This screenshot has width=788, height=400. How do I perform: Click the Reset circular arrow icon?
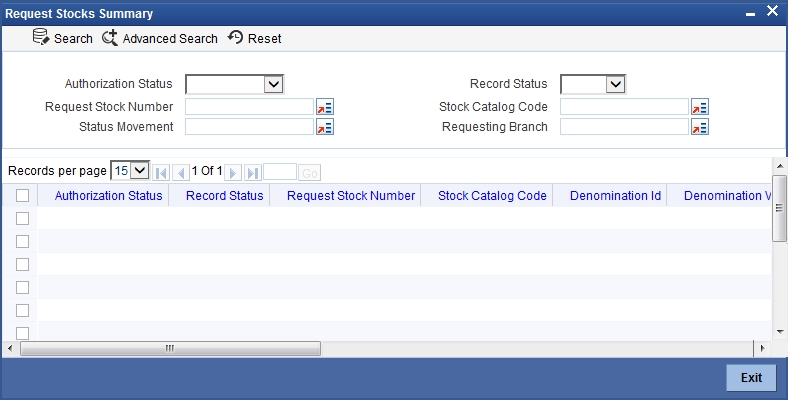click(235, 37)
